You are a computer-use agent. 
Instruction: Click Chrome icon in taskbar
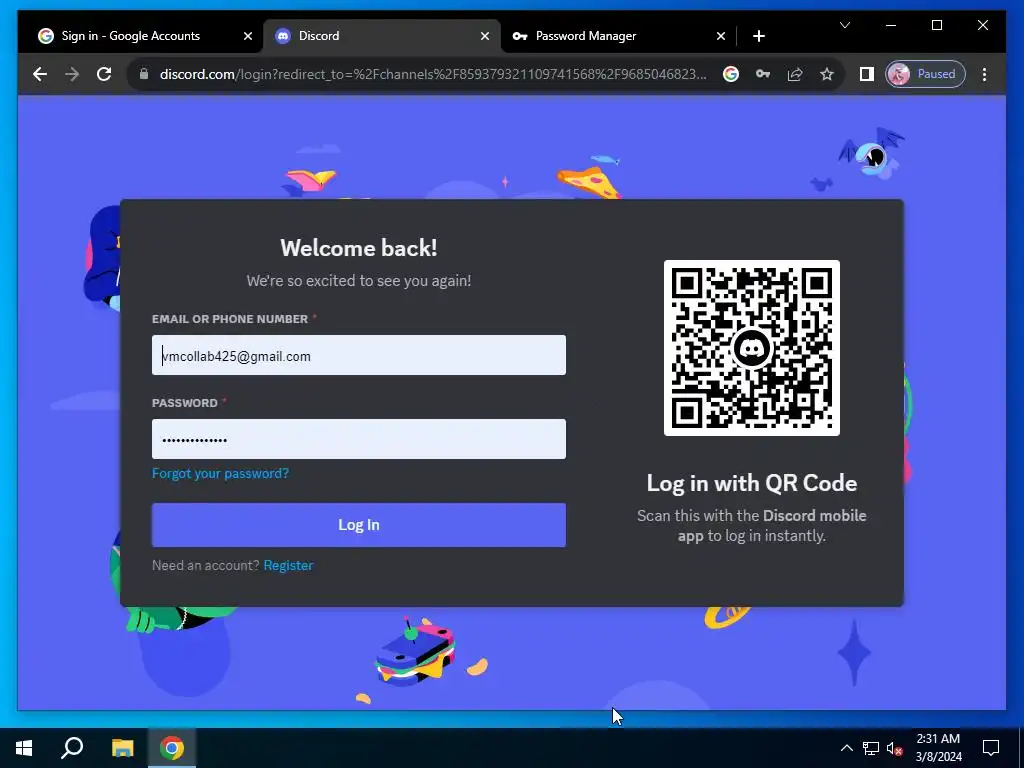click(172, 748)
